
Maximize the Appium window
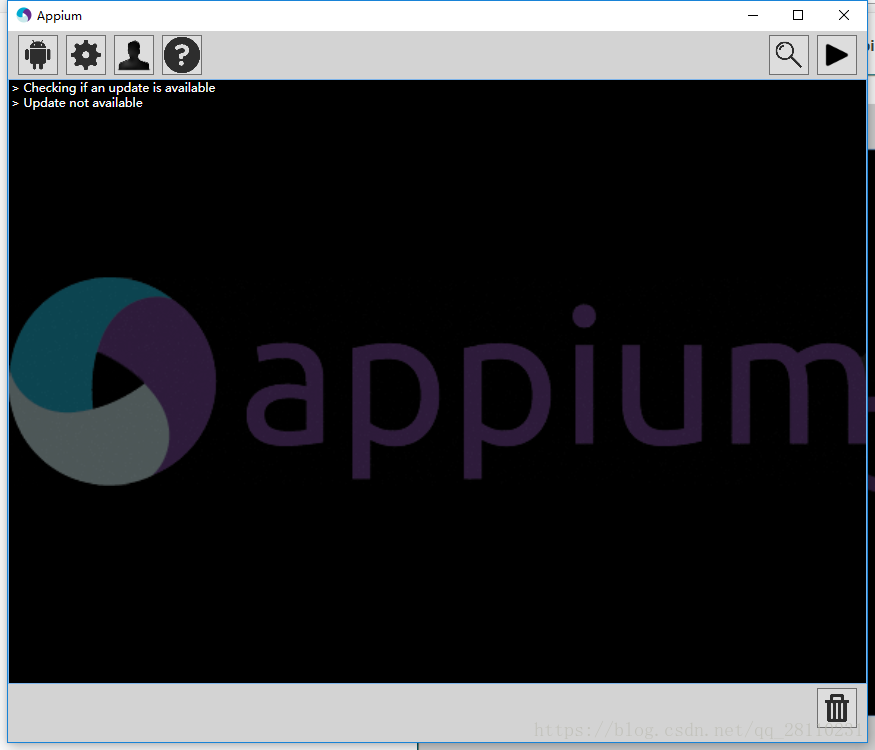(798, 15)
